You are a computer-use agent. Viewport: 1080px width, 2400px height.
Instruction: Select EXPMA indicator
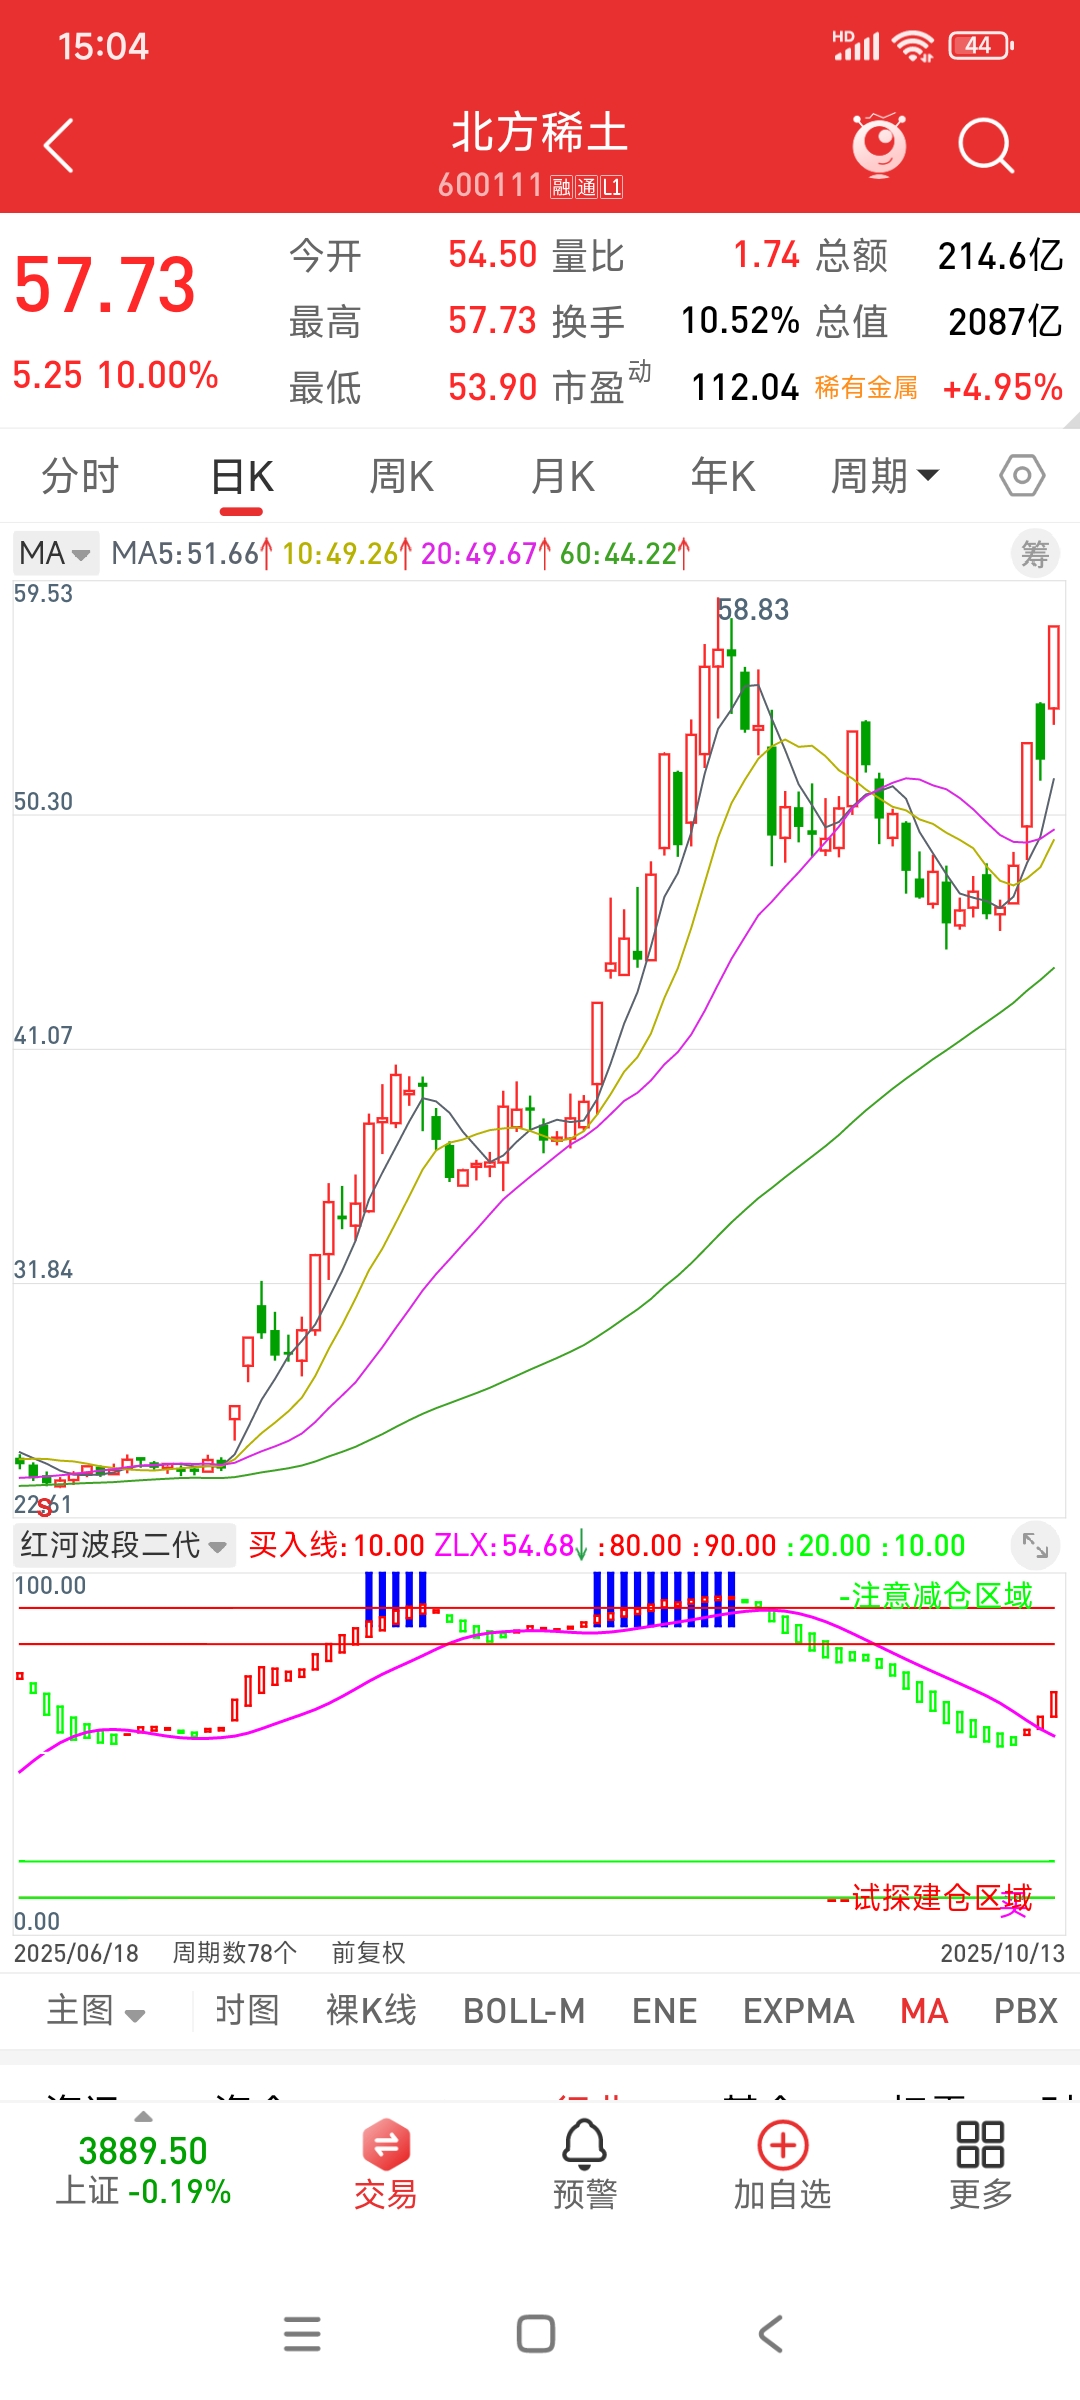pos(798,2011)
